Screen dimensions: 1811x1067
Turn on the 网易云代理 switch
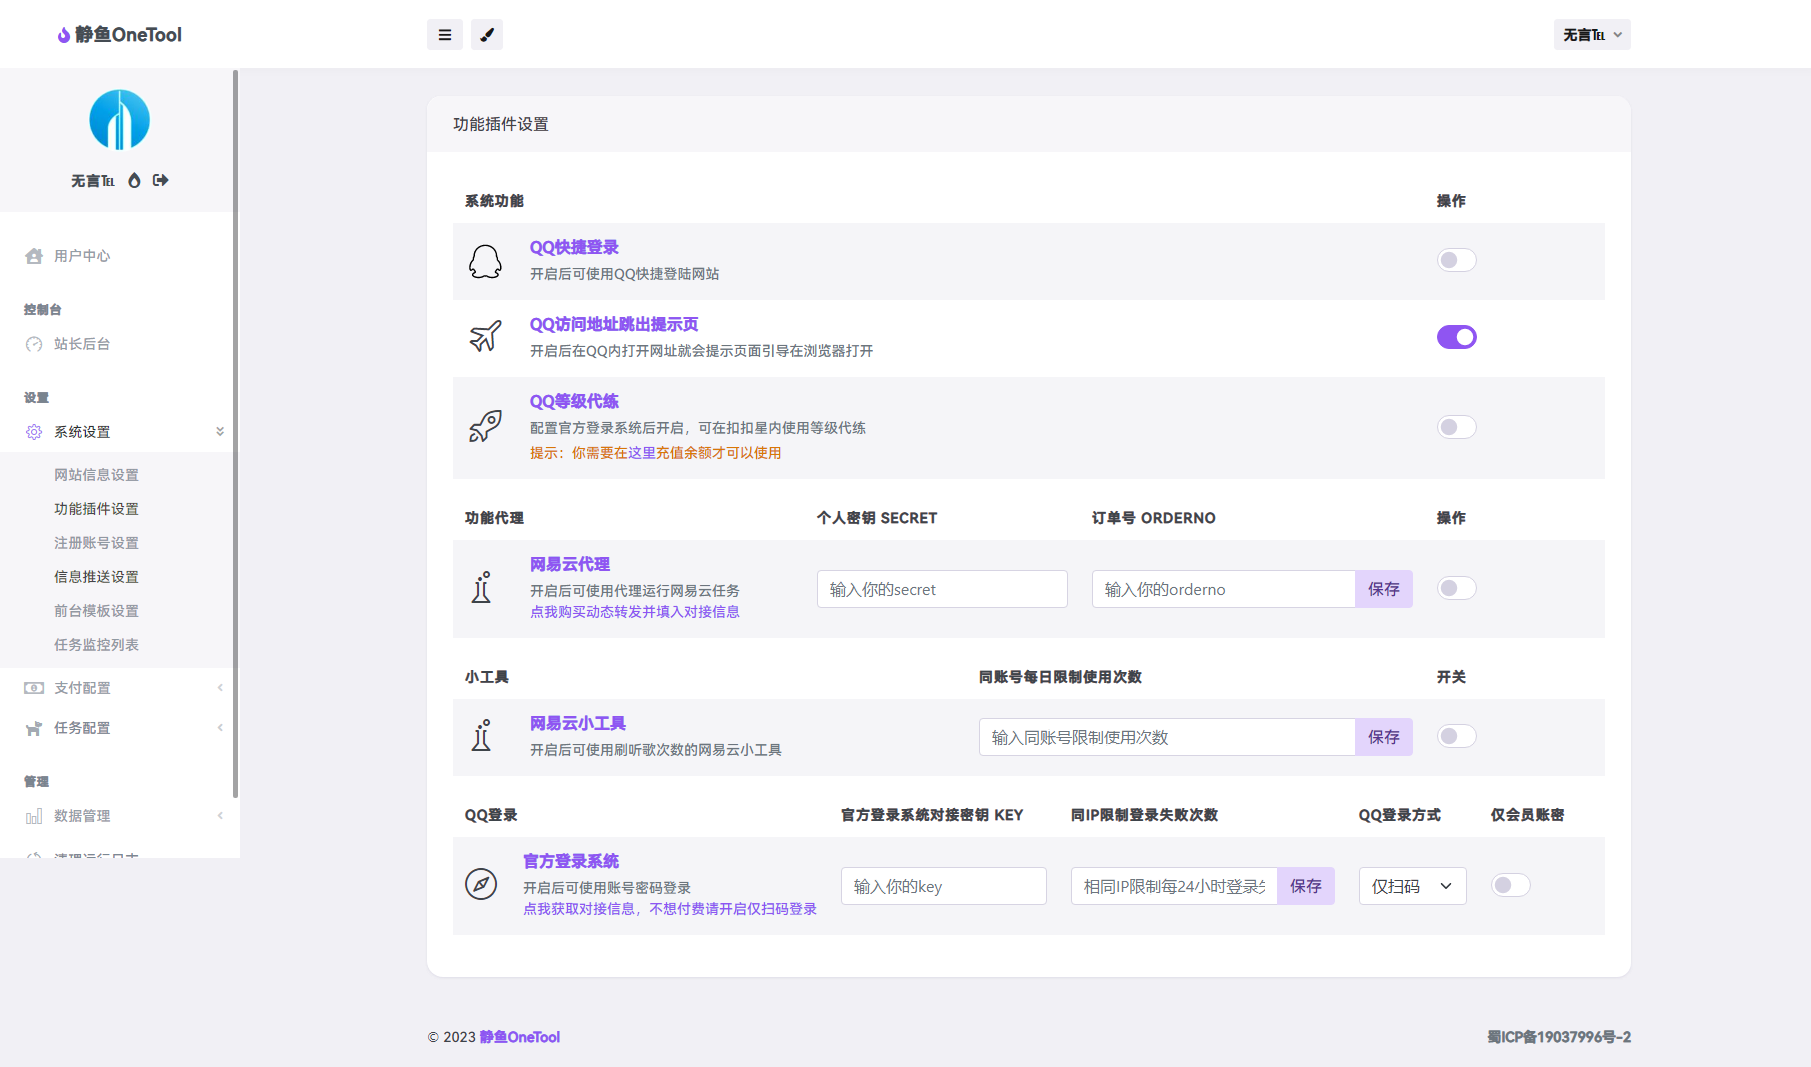pos(1456,588)
